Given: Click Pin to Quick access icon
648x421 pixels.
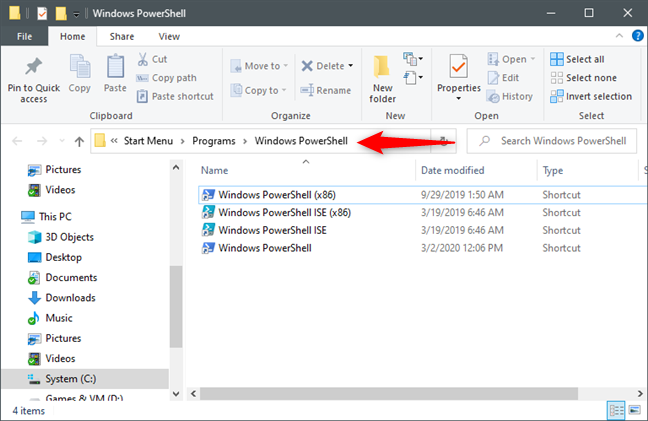Looking at the screenshot, I should pyautogui.click(x=33, y=67).
